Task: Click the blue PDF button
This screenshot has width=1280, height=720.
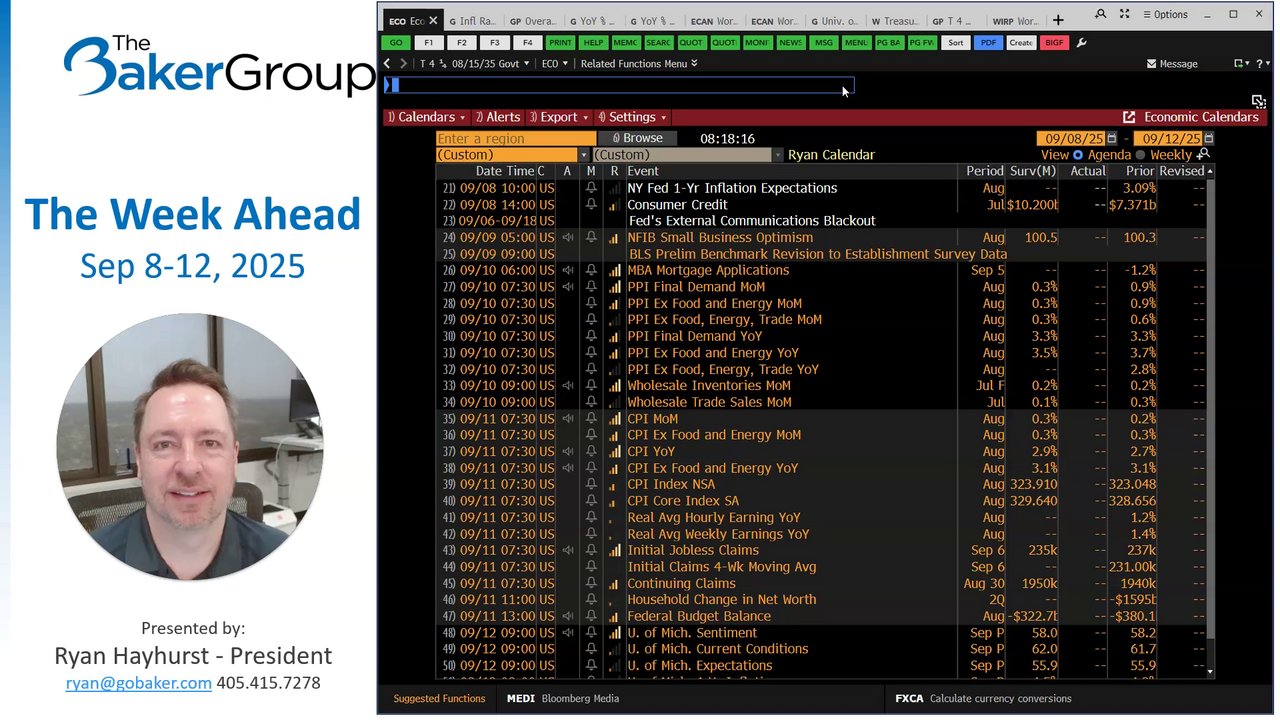Action: (988, 43)
